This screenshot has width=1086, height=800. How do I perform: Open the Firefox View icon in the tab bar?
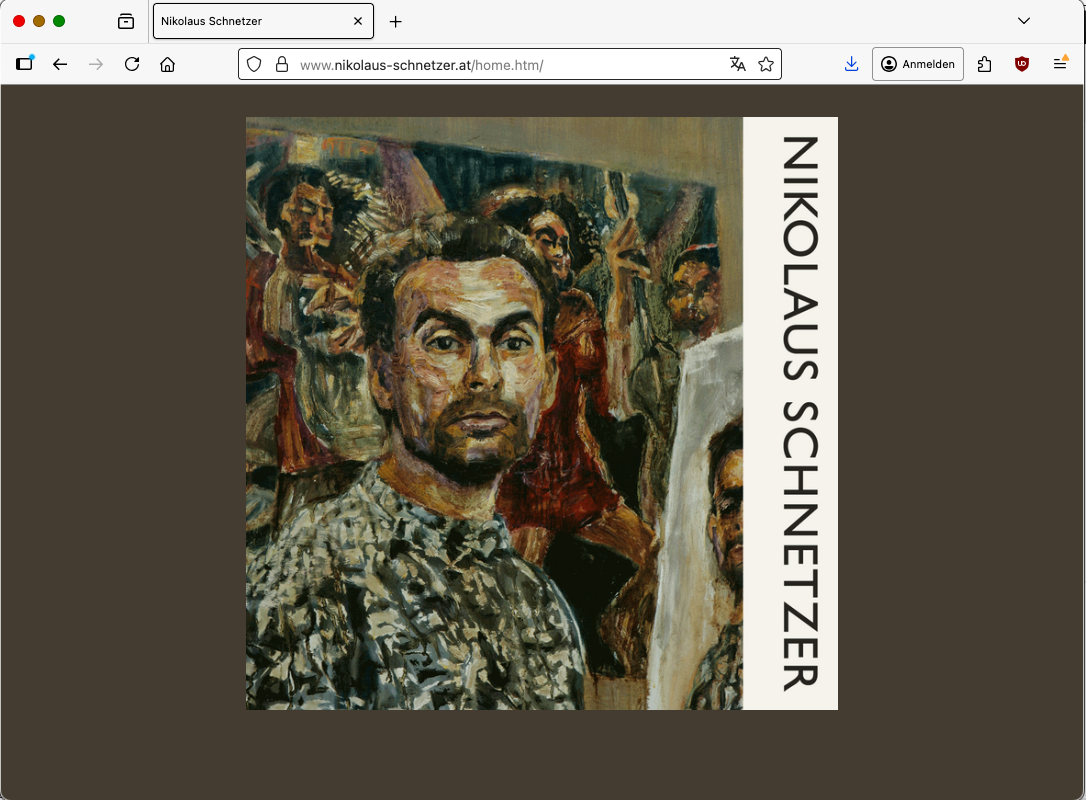[x=126, y=21]
